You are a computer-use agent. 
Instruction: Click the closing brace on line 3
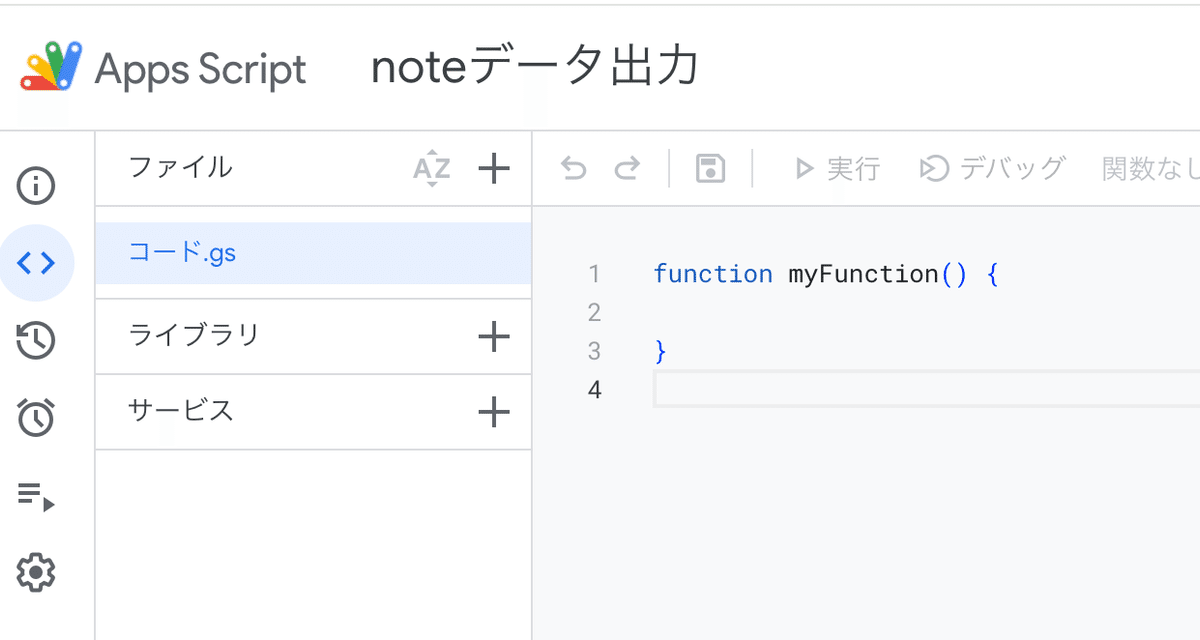point(660,351)
